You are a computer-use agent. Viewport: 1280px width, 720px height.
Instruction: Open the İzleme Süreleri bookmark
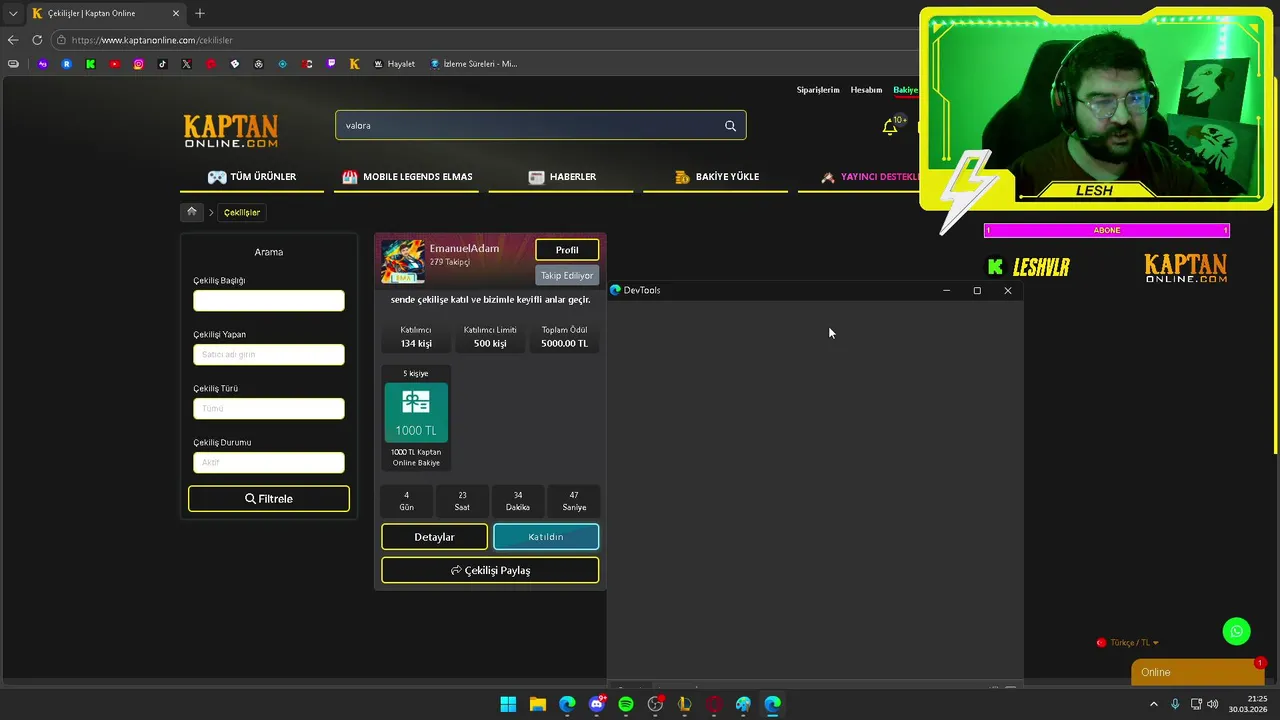point(474,64)
